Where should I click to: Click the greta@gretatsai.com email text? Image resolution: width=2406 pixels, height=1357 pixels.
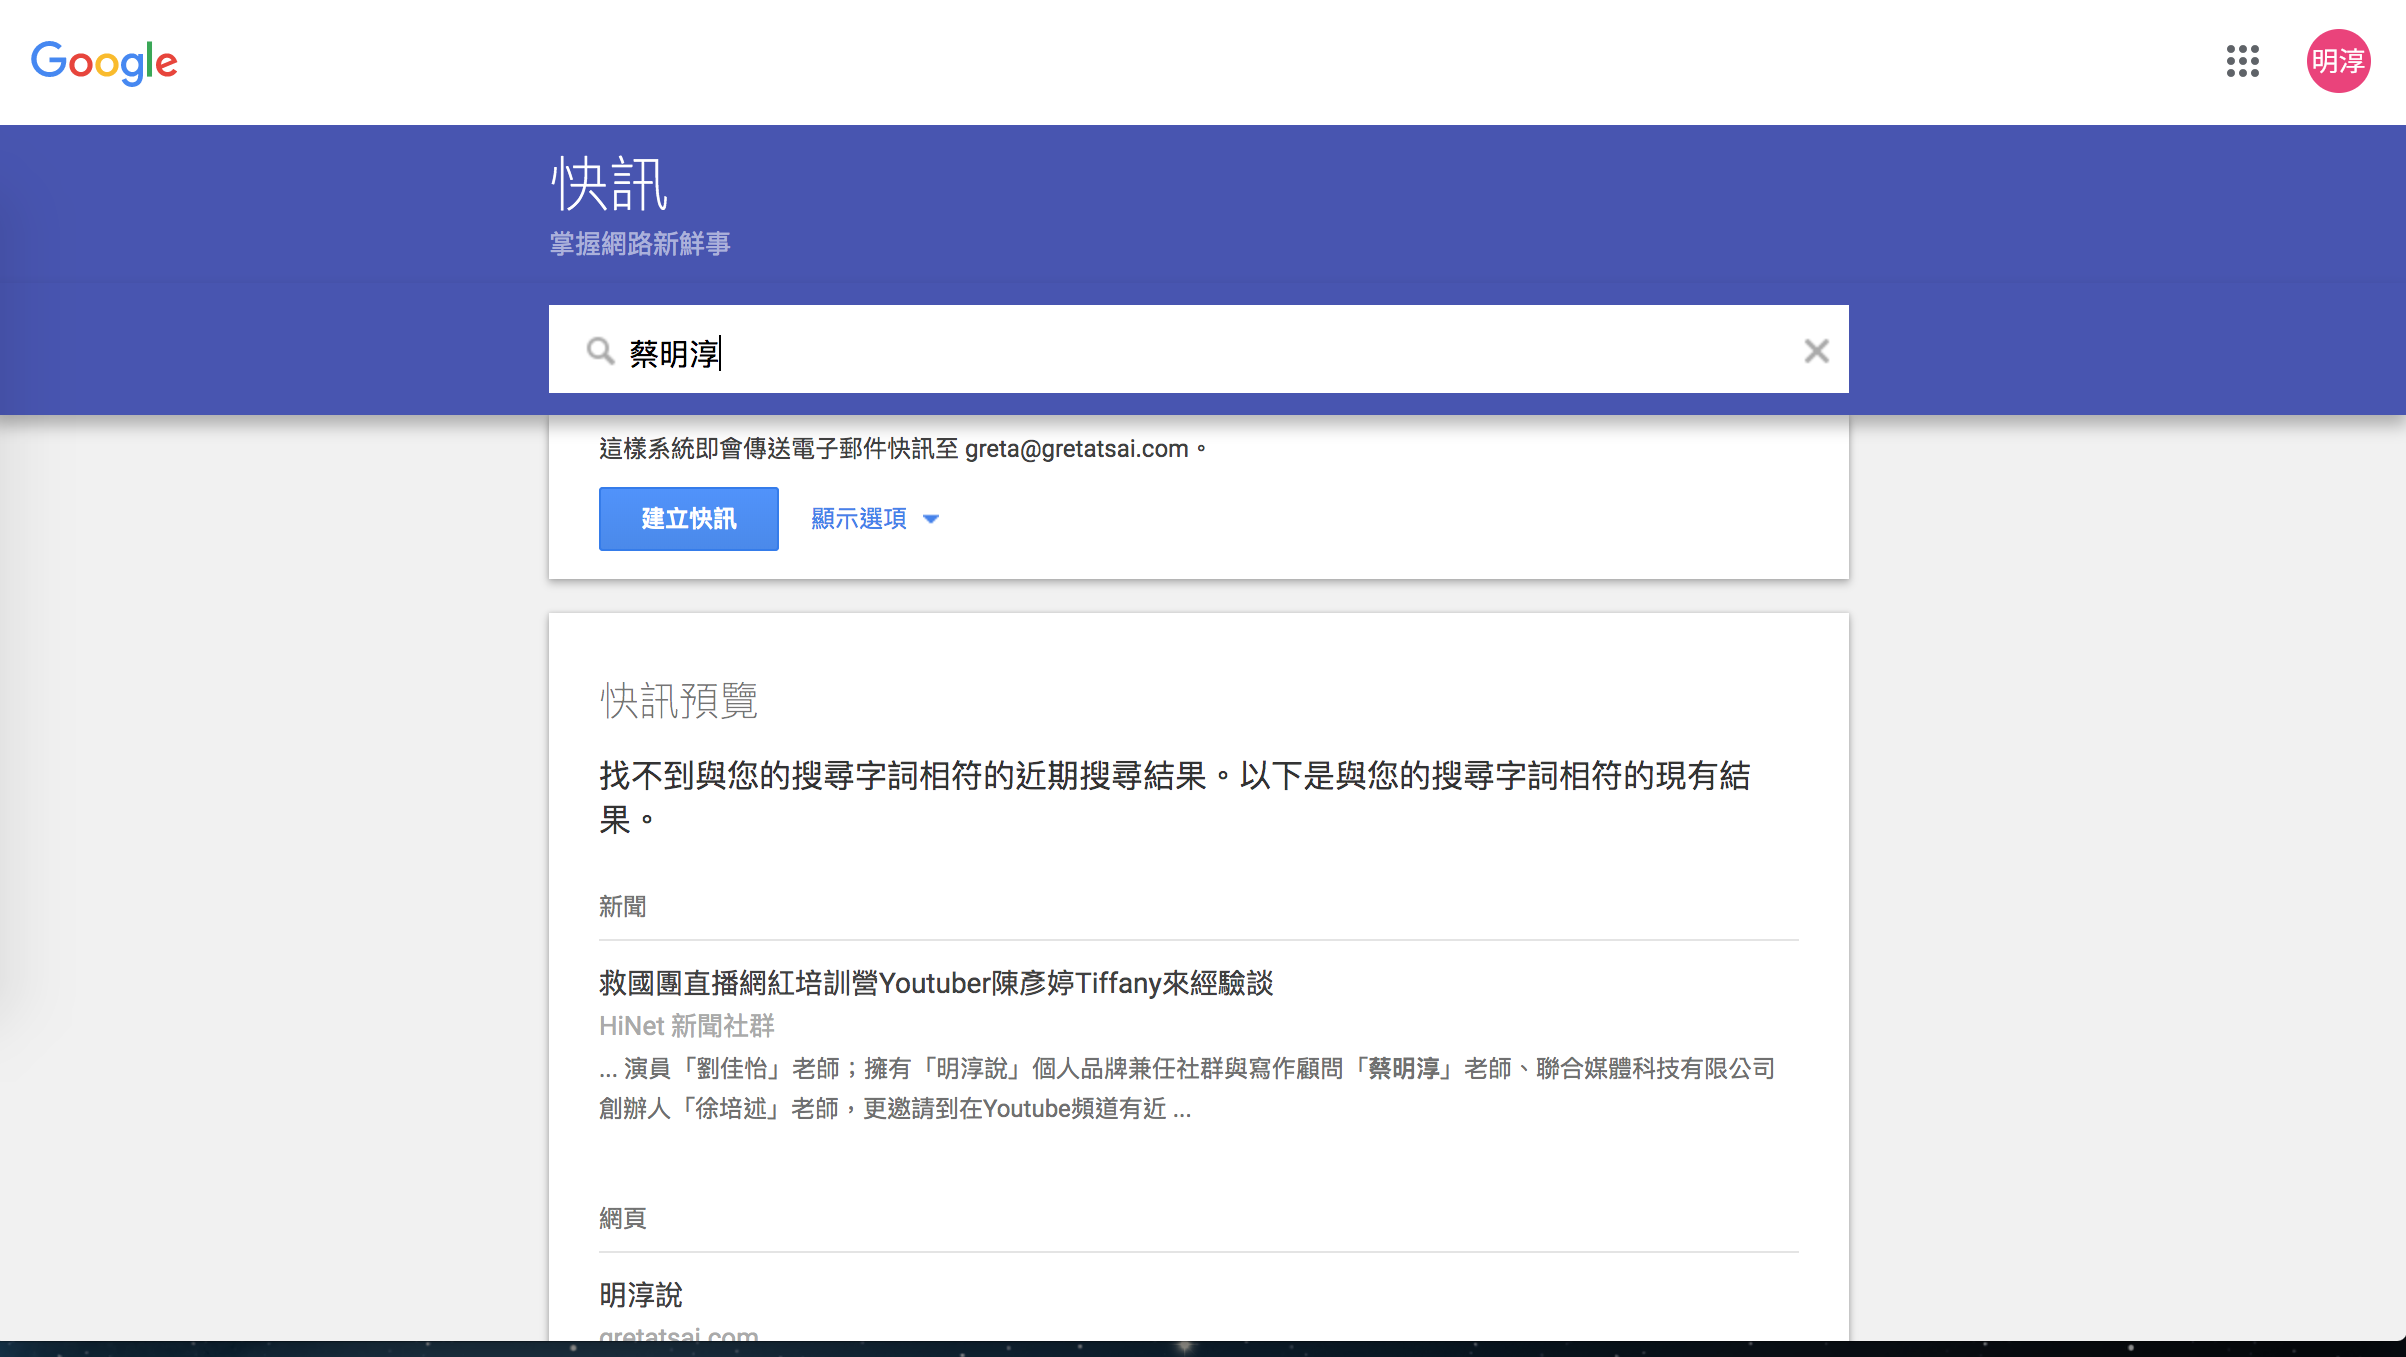1076,449
